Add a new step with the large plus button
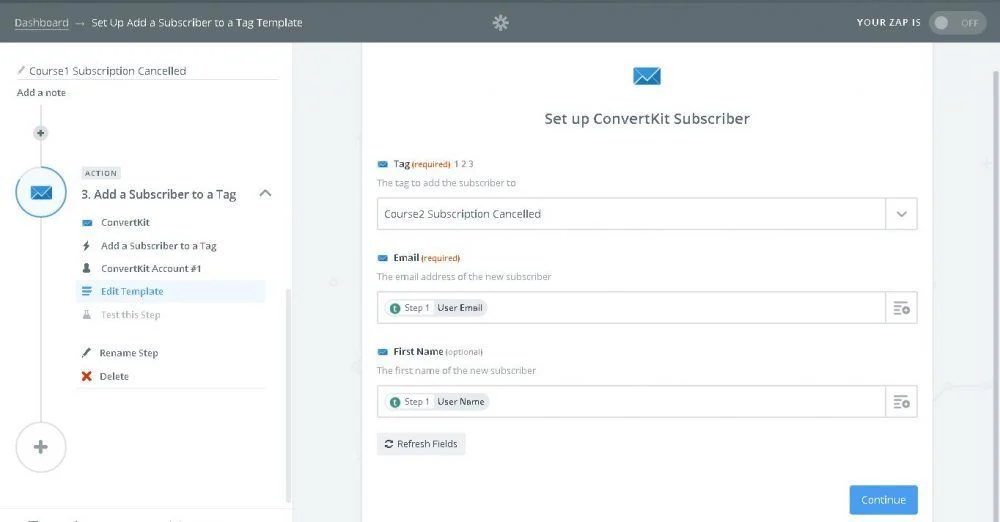Viewport: 1000px width, 522px height. click(41, 447)
